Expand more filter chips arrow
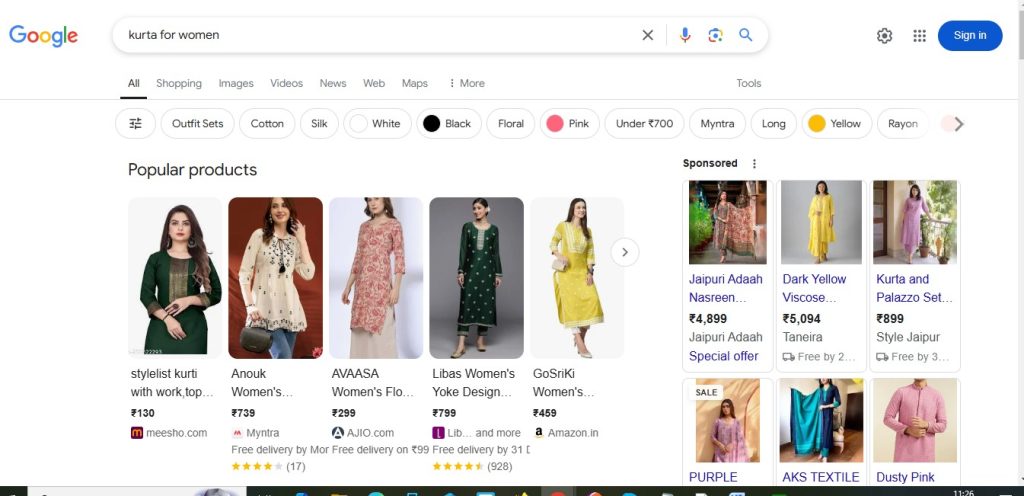Viewport: 1024px width, 496px height. coord(958,124)
